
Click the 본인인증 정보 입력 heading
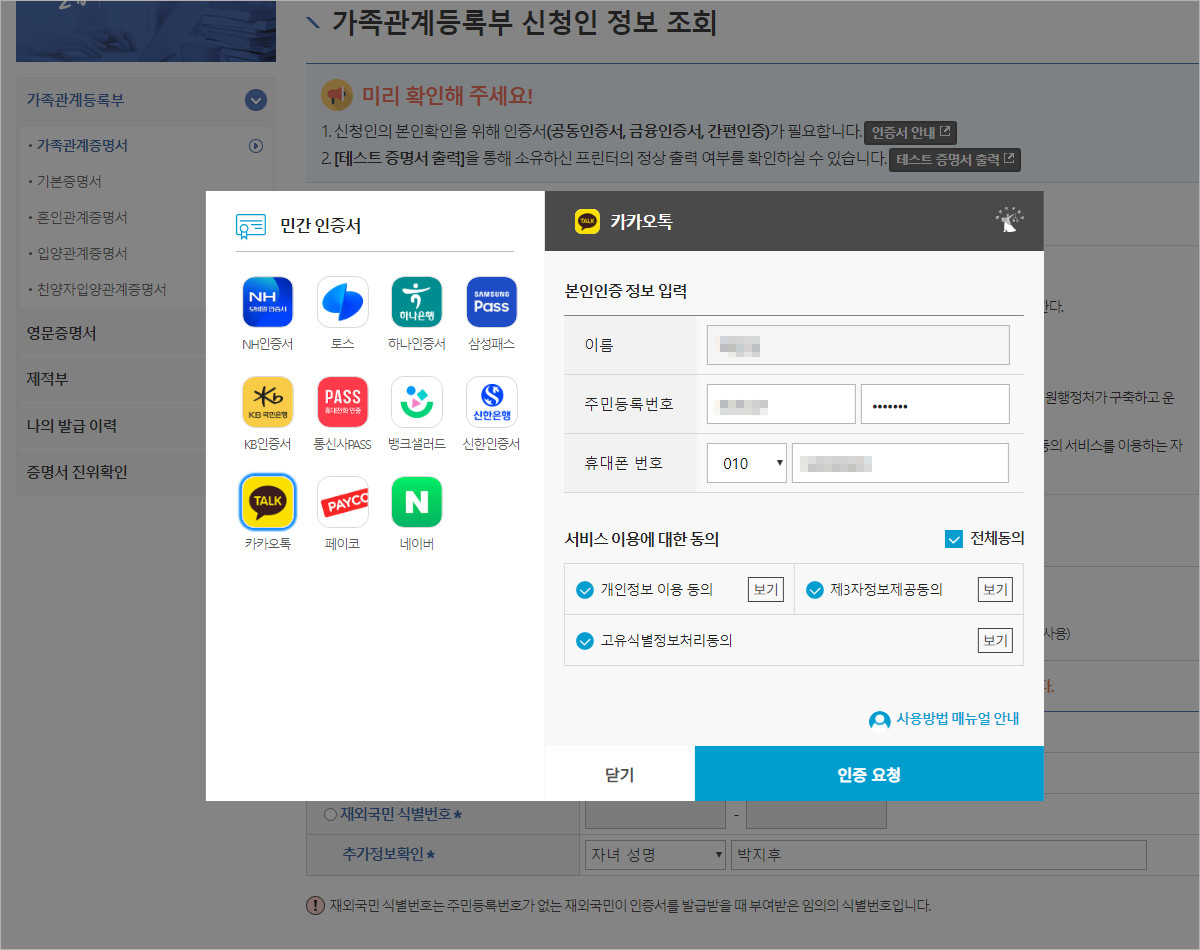coord(626,292)
